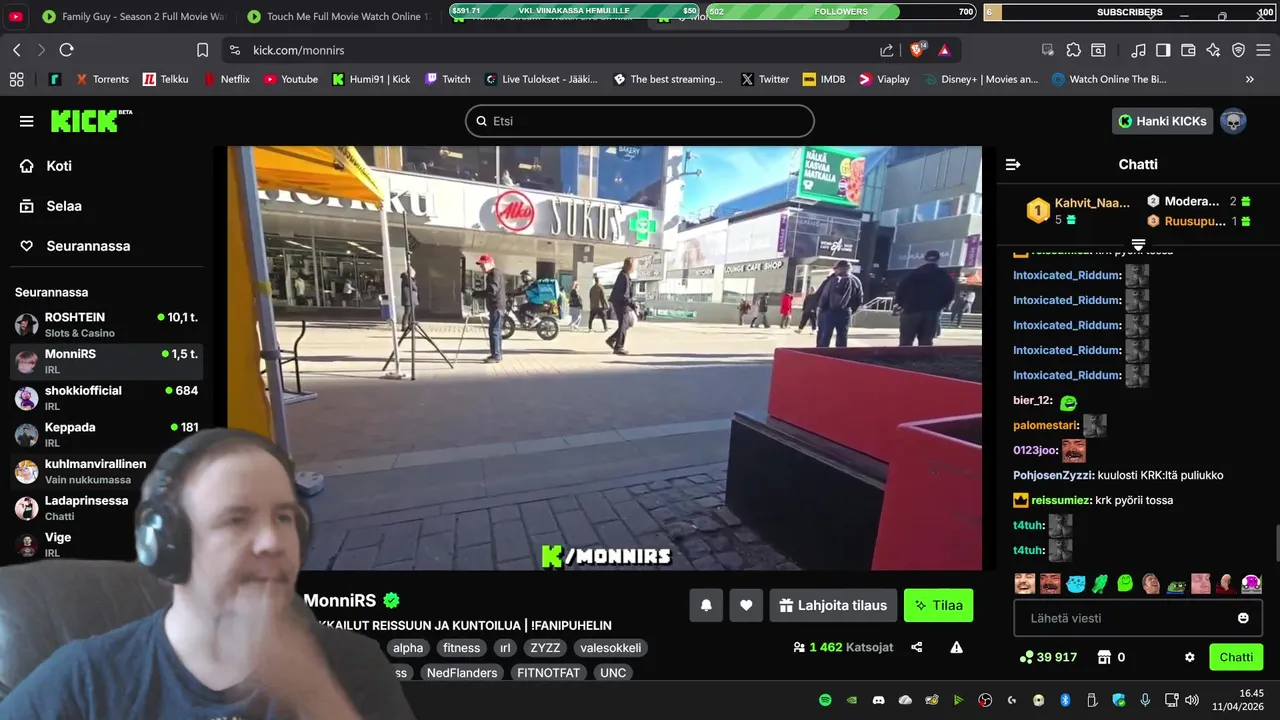Open Brave Wallet icon in toolbar
This screenshot has width=1280, height=720.
tap(1188, 50)
